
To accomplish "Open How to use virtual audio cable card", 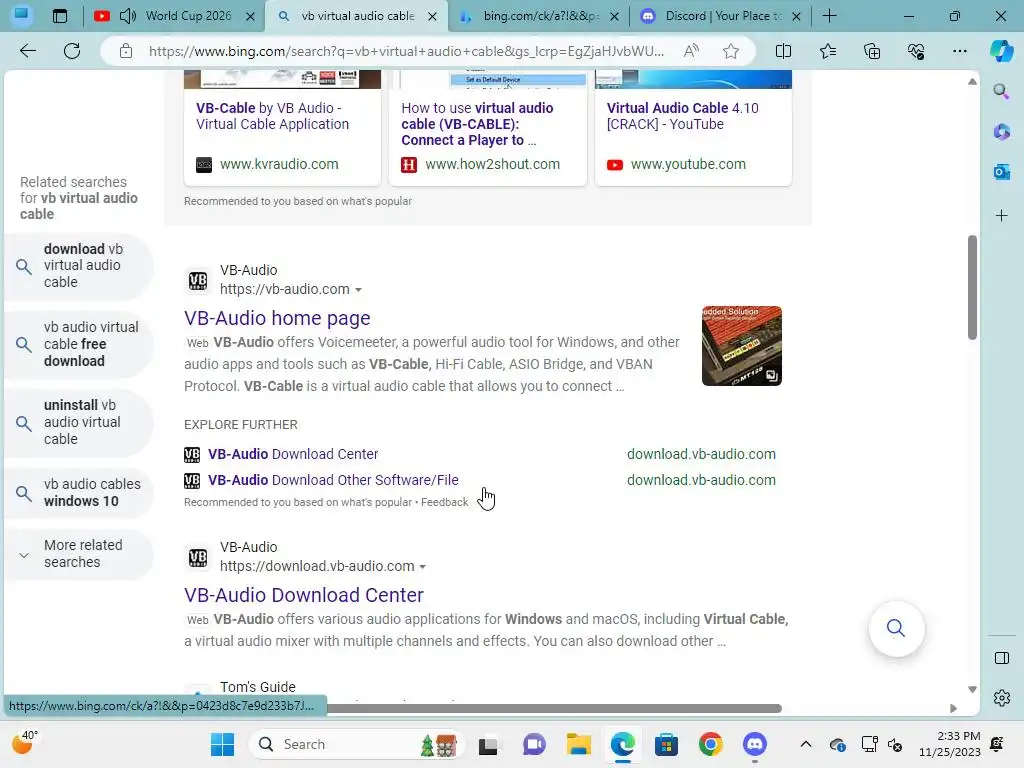I will tap(488, 128).
